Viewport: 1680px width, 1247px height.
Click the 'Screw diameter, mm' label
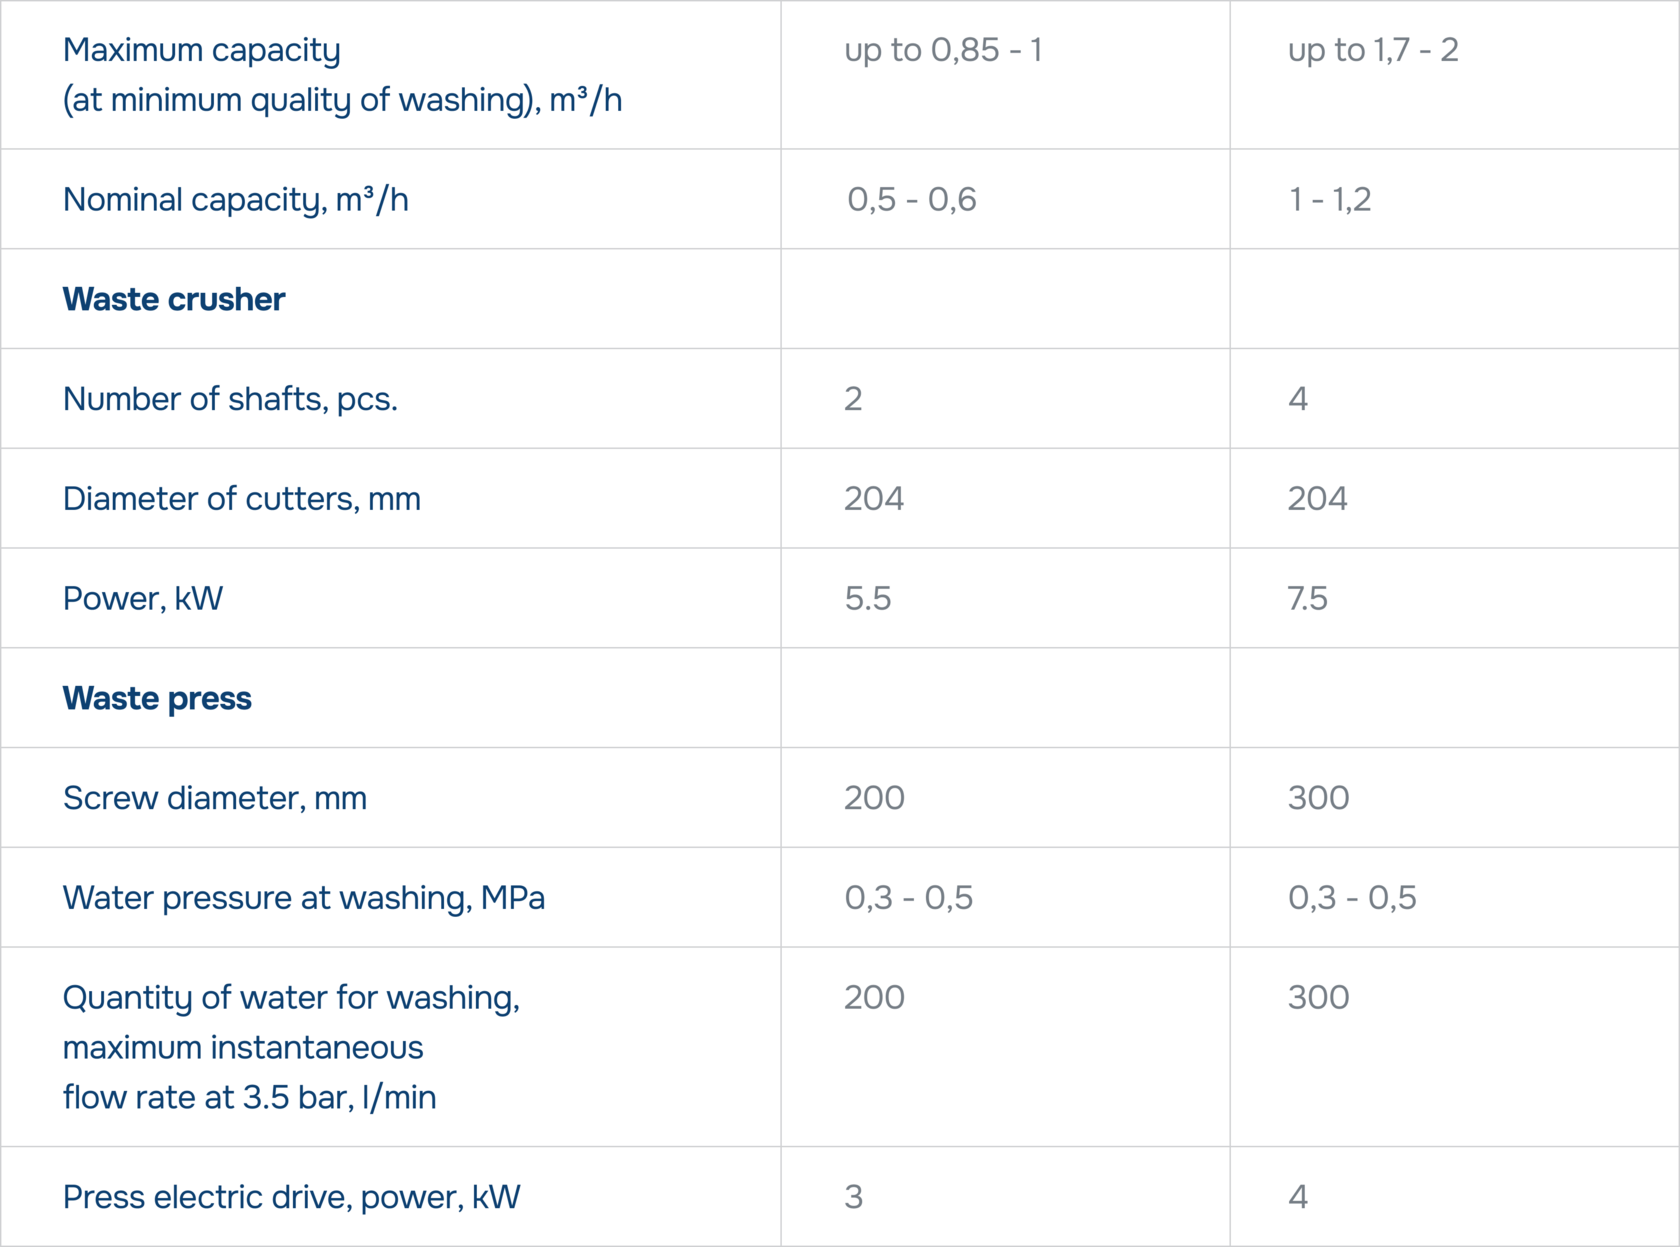point(215,798)
